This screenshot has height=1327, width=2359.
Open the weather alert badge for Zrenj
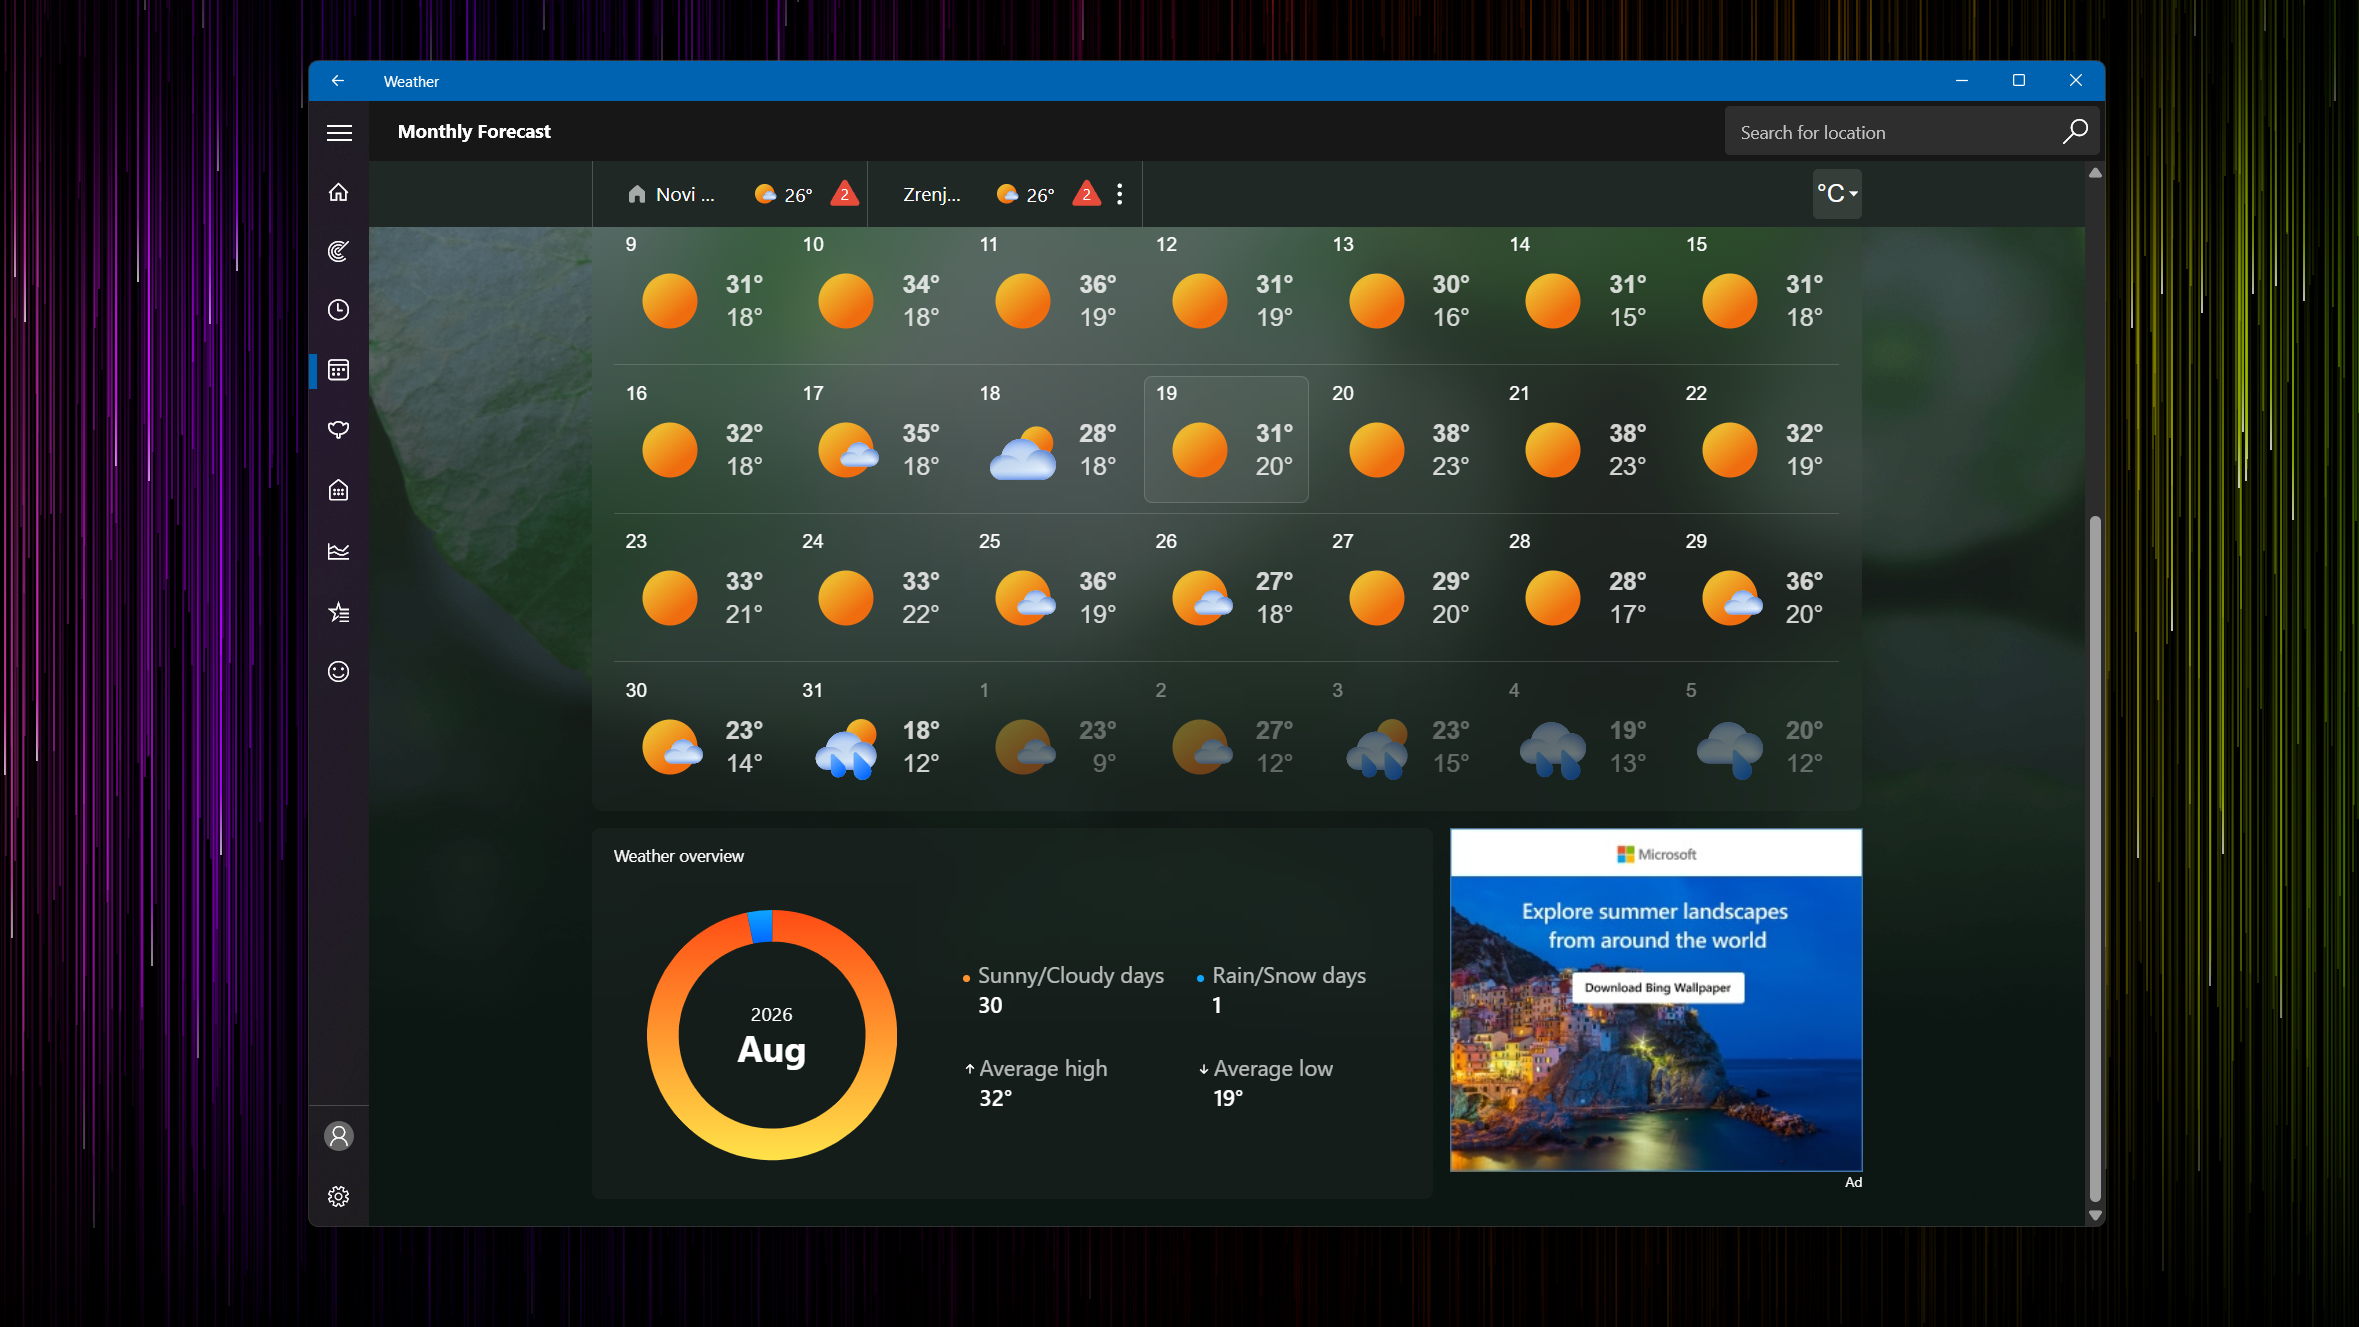point(1087,193)
